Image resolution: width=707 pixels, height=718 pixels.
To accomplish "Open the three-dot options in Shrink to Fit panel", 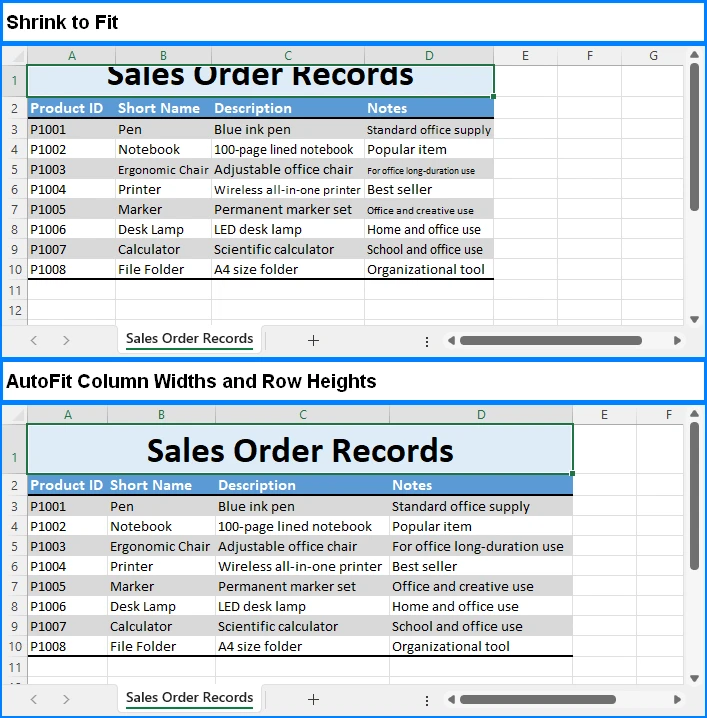I will click(427, 341).
